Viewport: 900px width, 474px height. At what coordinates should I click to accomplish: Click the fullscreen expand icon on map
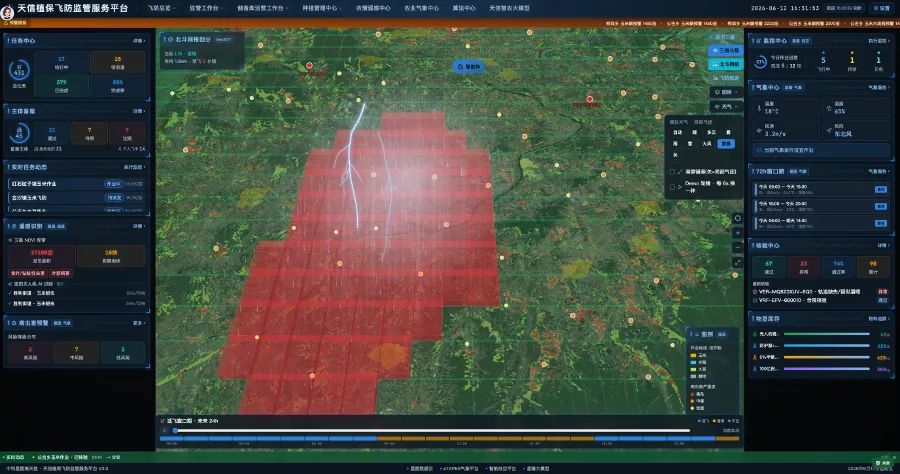[738, 262]
